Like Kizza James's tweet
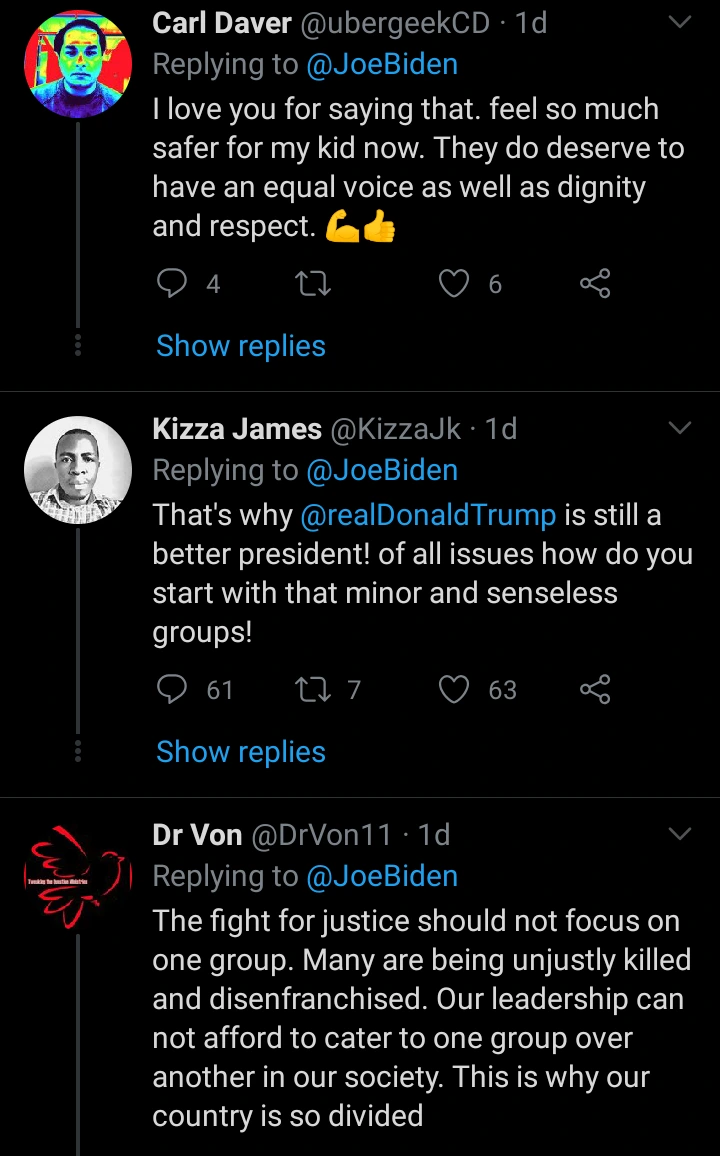The image size is (720, 1156). (x=455, y=690)
